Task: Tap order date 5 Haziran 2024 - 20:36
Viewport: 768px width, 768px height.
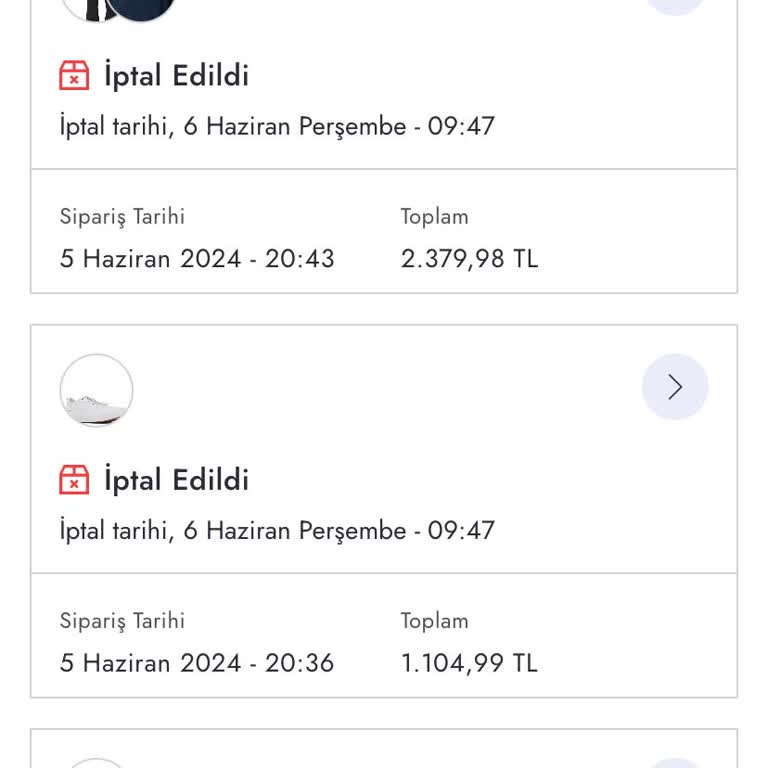Action: coord(197,663)
